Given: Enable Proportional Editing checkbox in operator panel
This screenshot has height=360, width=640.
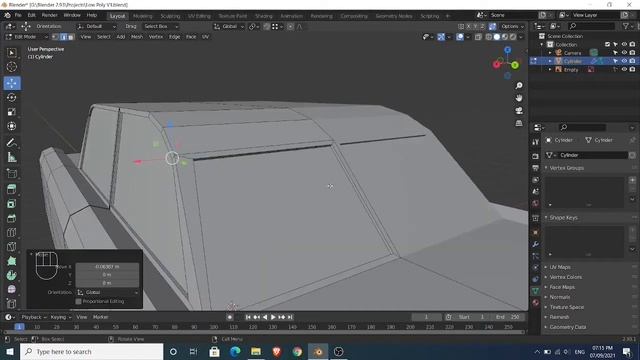Looking at the screenshot, I should click(78, 301).
